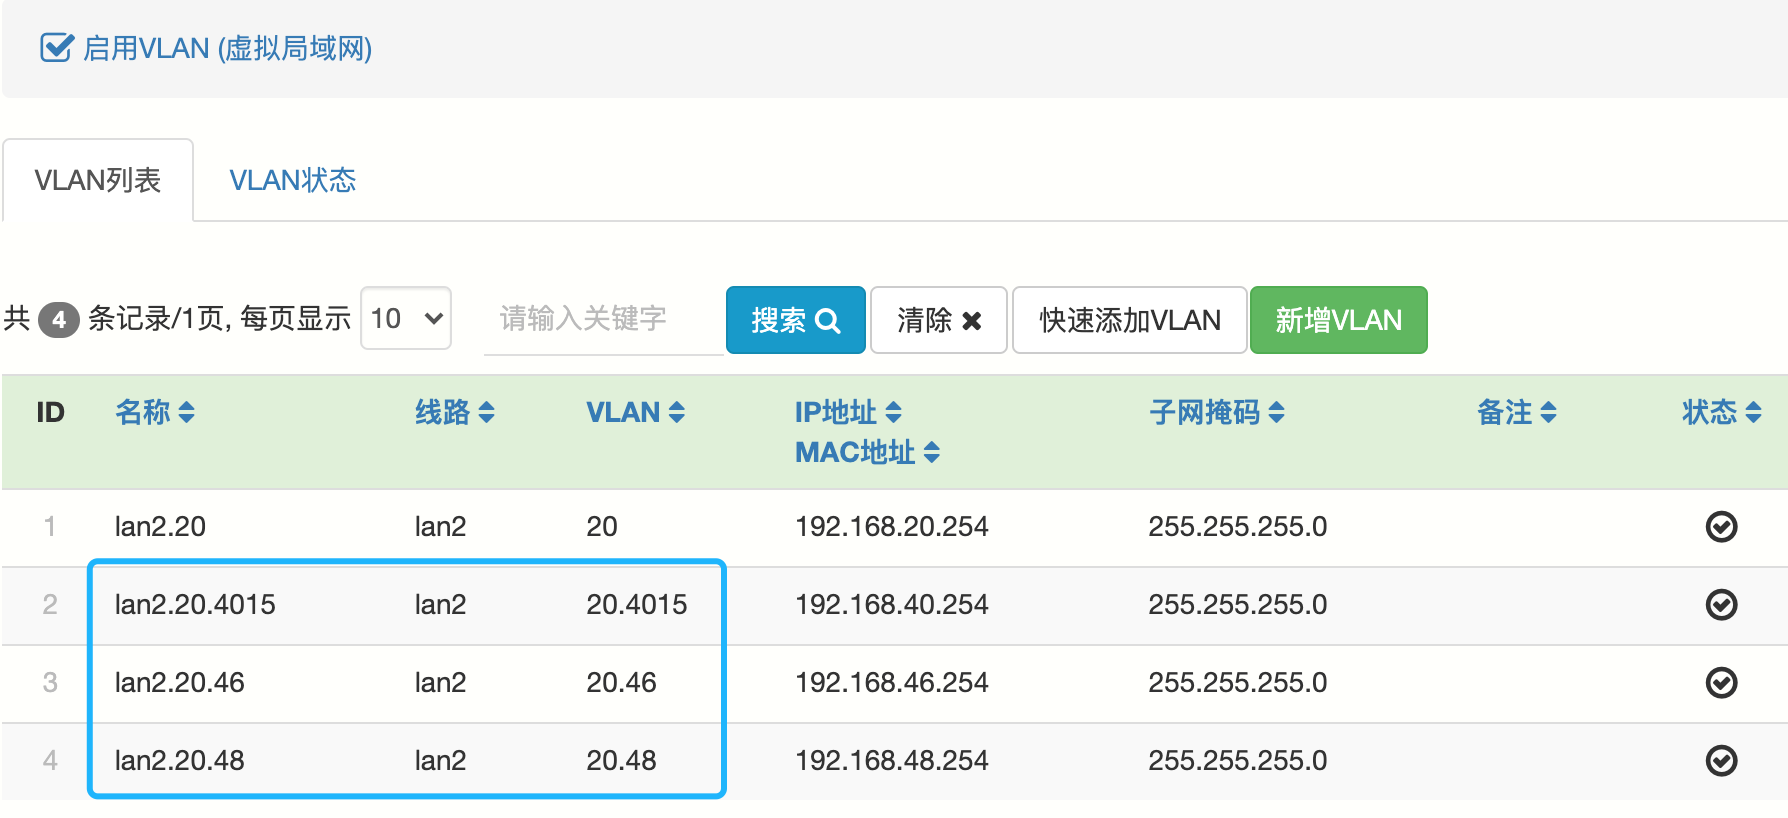Sort by MAC地址 using its arrows
The image size is (1788, 818).
931,452
